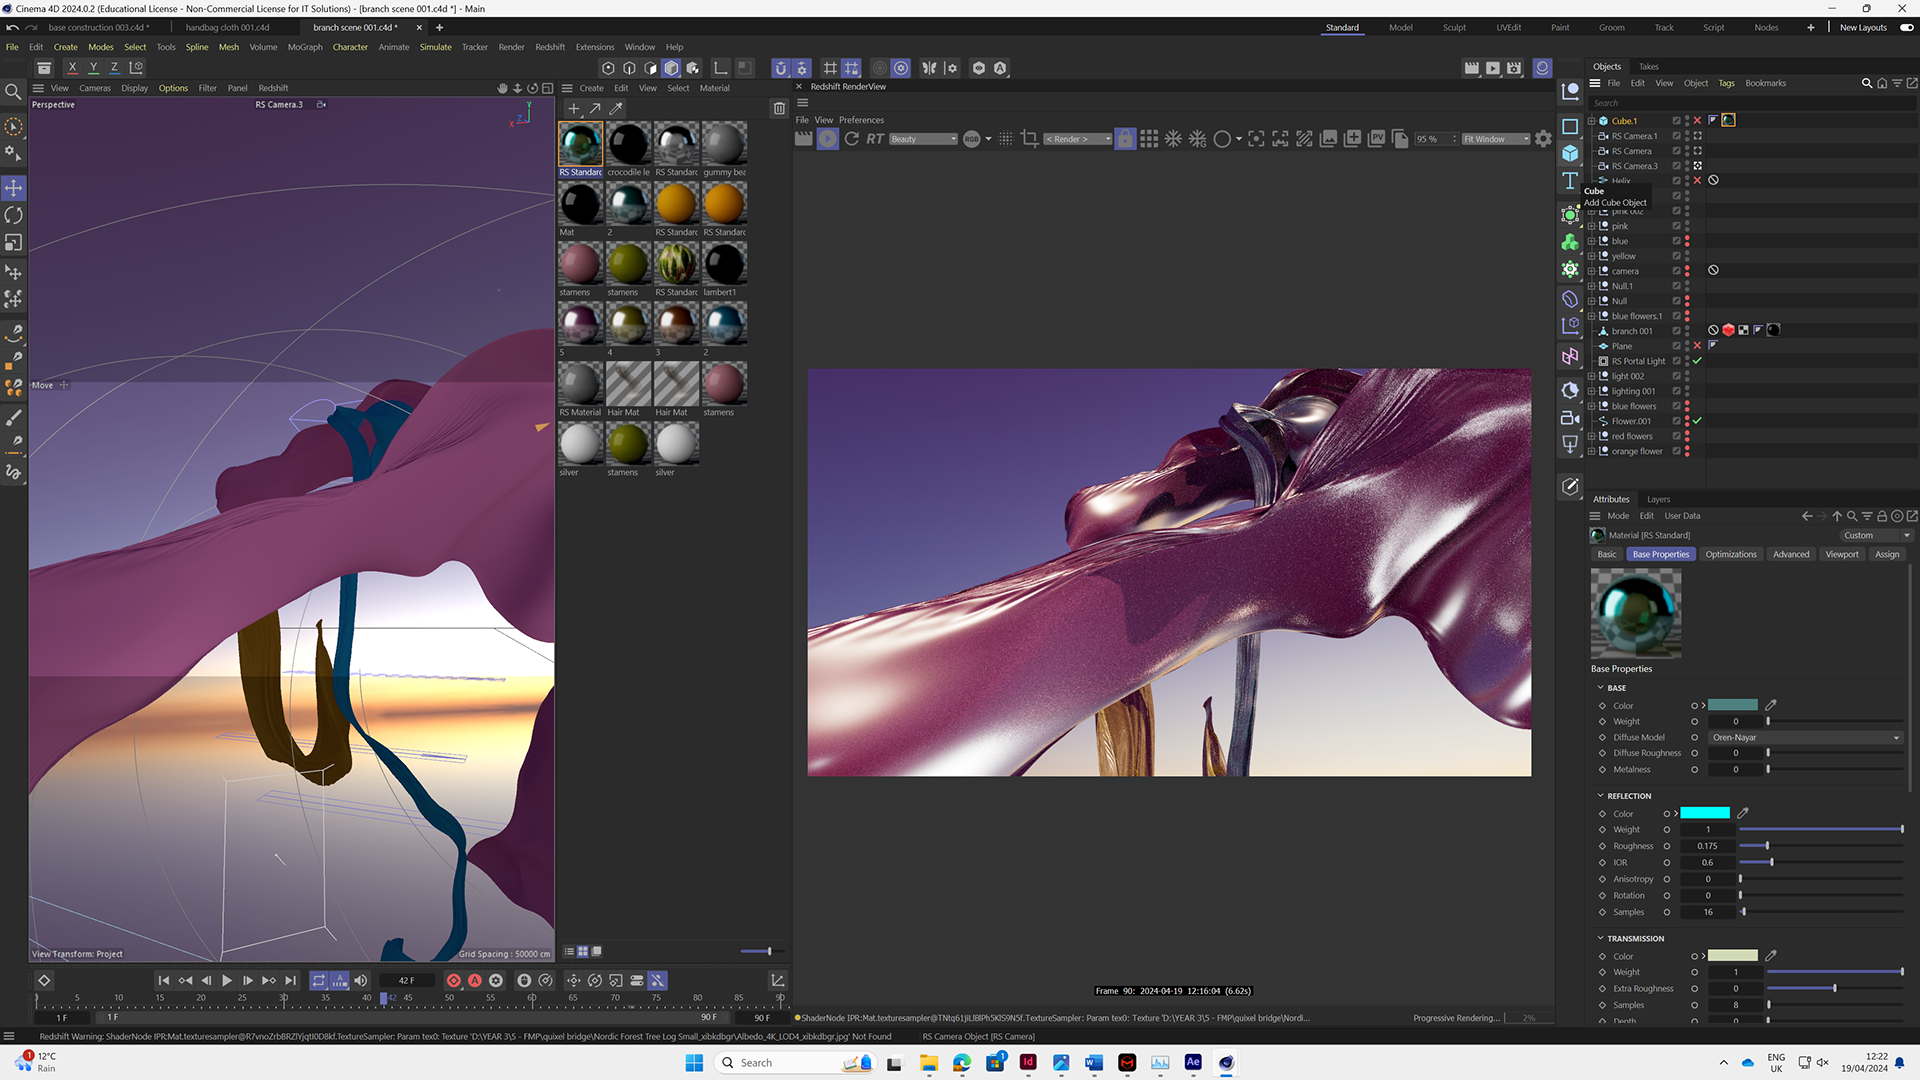Open the Simulate menu
This screenshot has height=1080, width=1920.
[x=435, y=47]
